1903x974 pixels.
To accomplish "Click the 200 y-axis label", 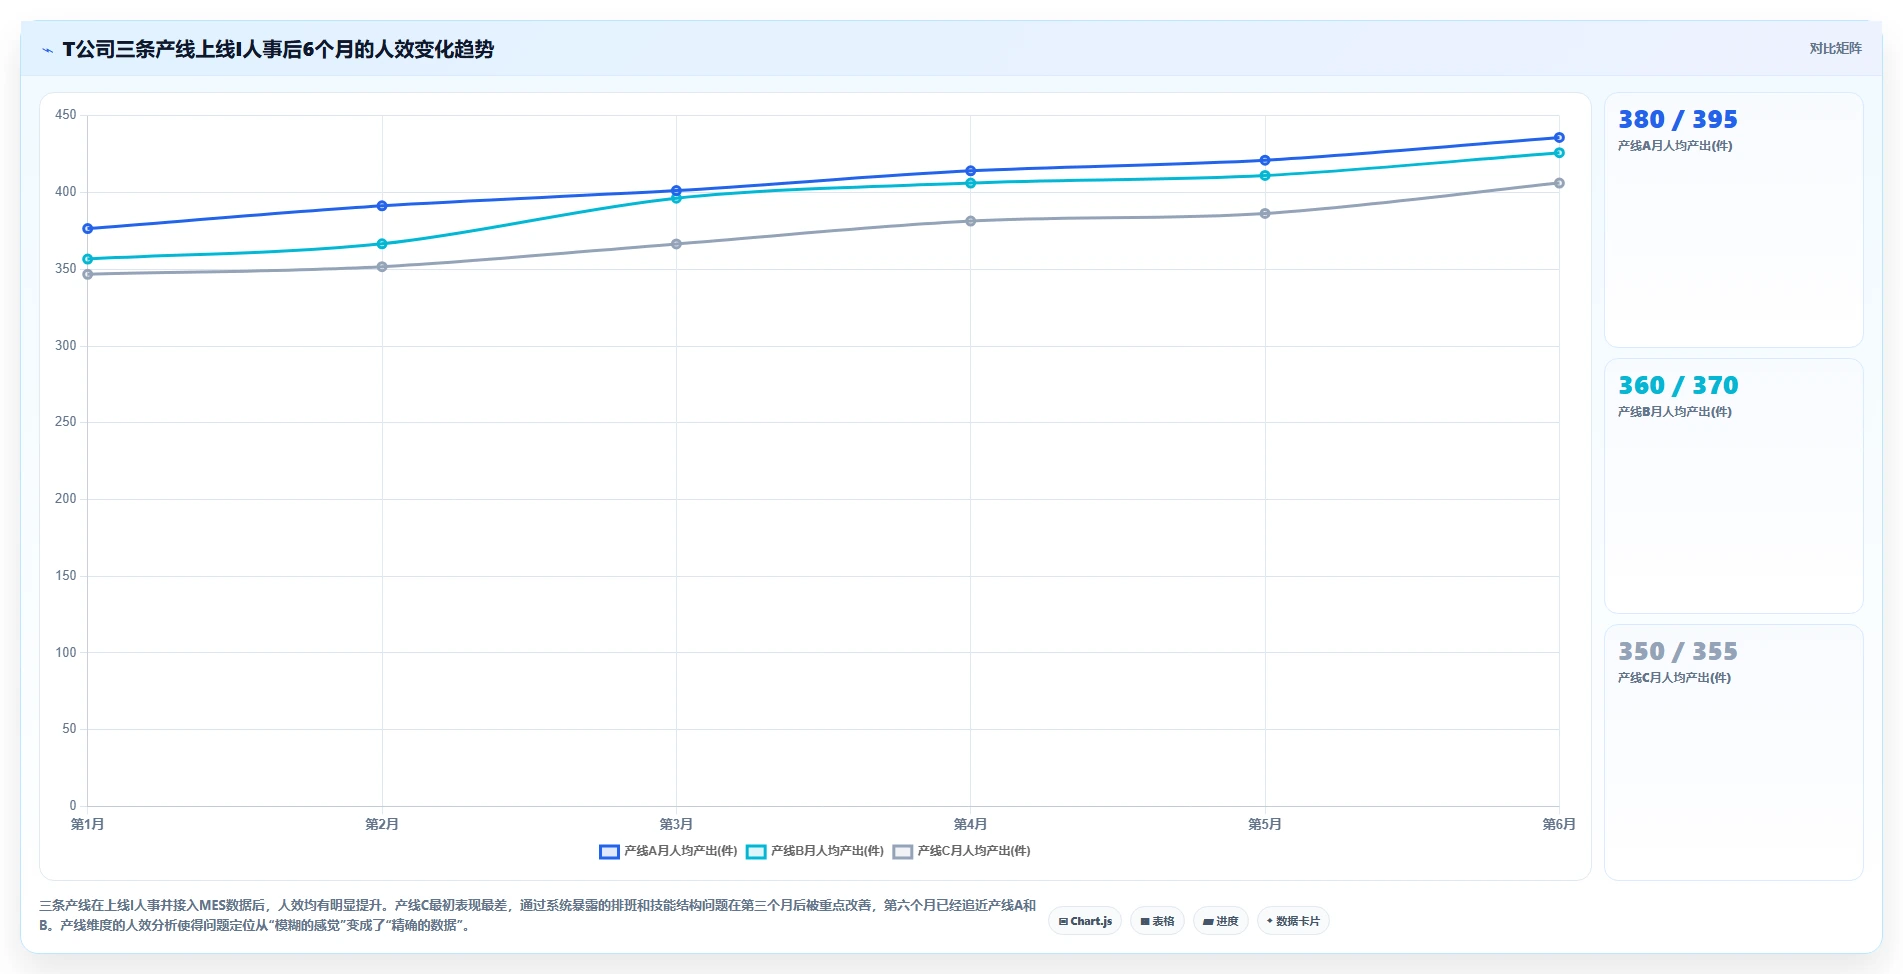I will click(66, 499).
